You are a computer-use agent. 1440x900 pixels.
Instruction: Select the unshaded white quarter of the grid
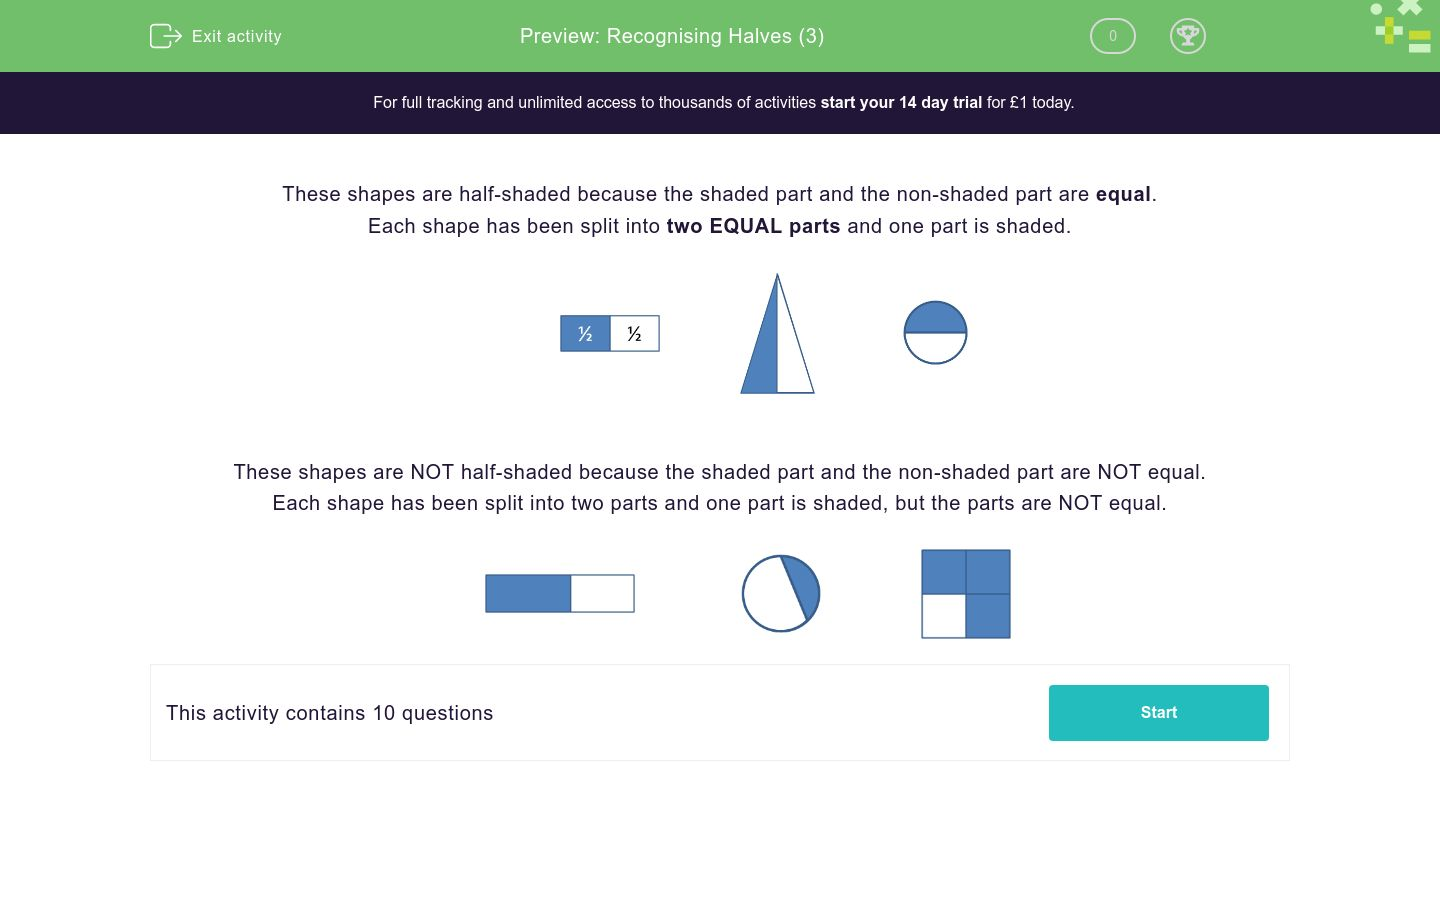(x=944, y=616)
